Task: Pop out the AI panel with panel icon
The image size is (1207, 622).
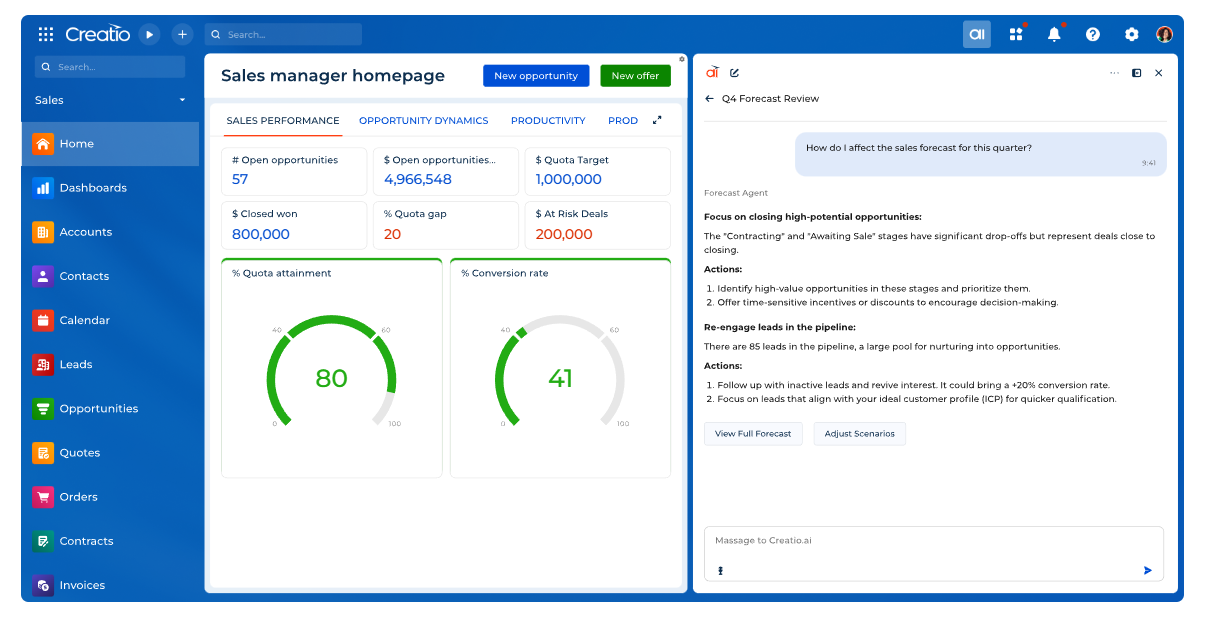Action: [1137, 72]
